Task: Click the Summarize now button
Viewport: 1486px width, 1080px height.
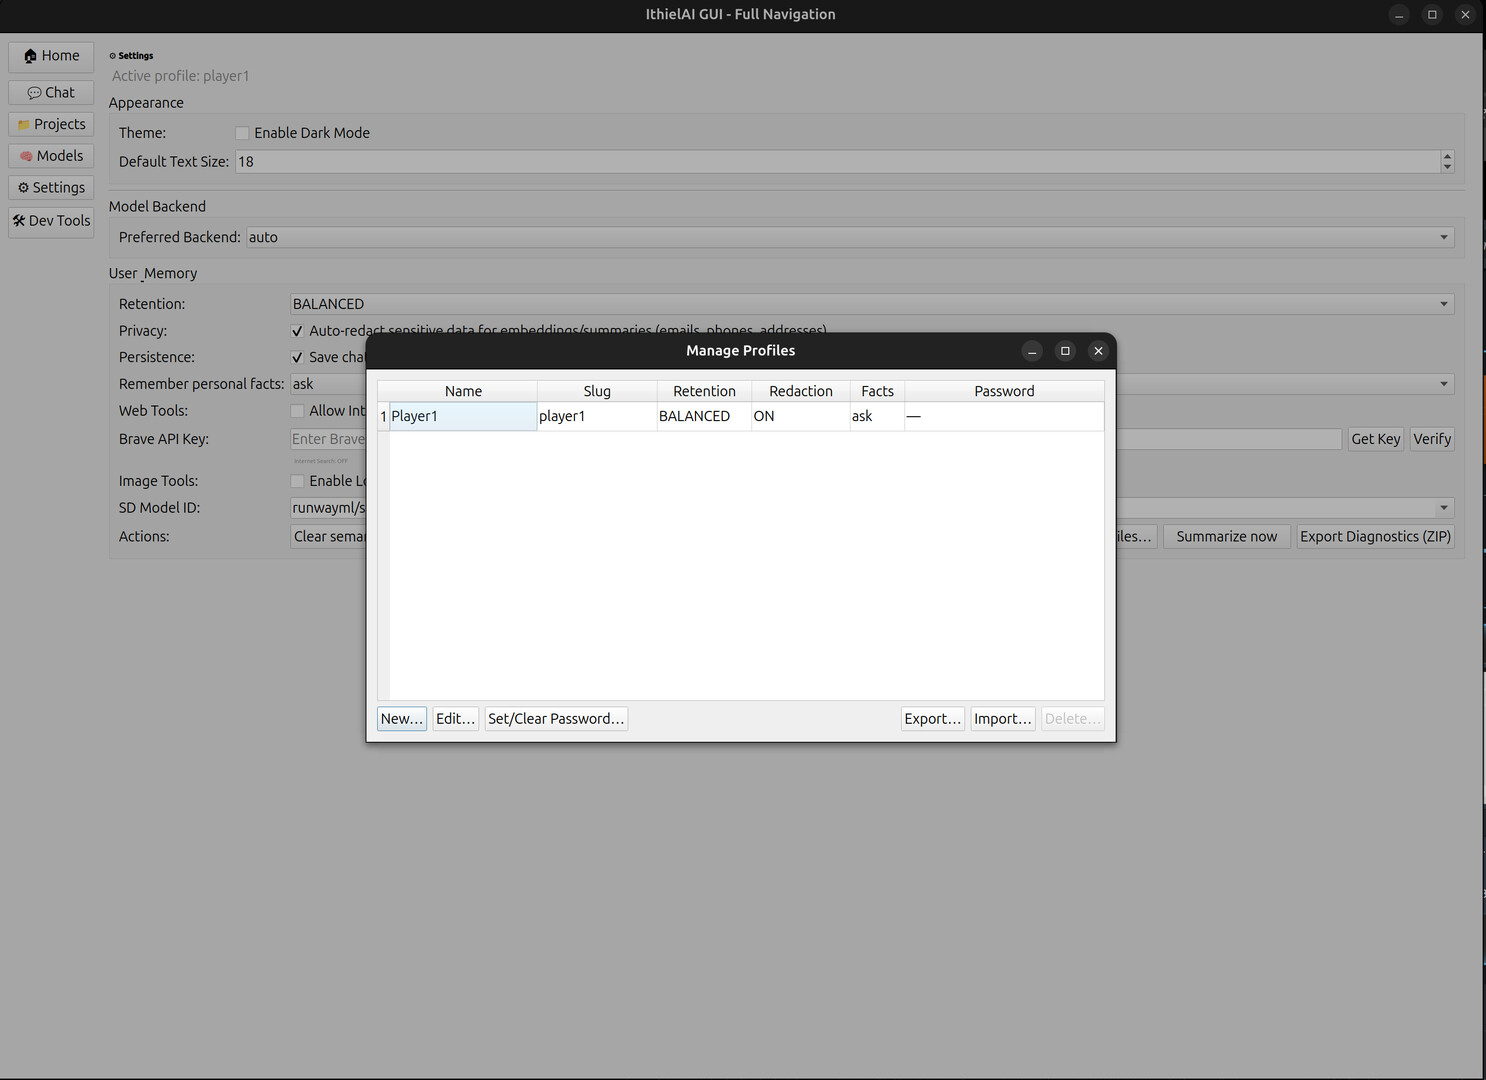Action: click(x=1226, y=536)
